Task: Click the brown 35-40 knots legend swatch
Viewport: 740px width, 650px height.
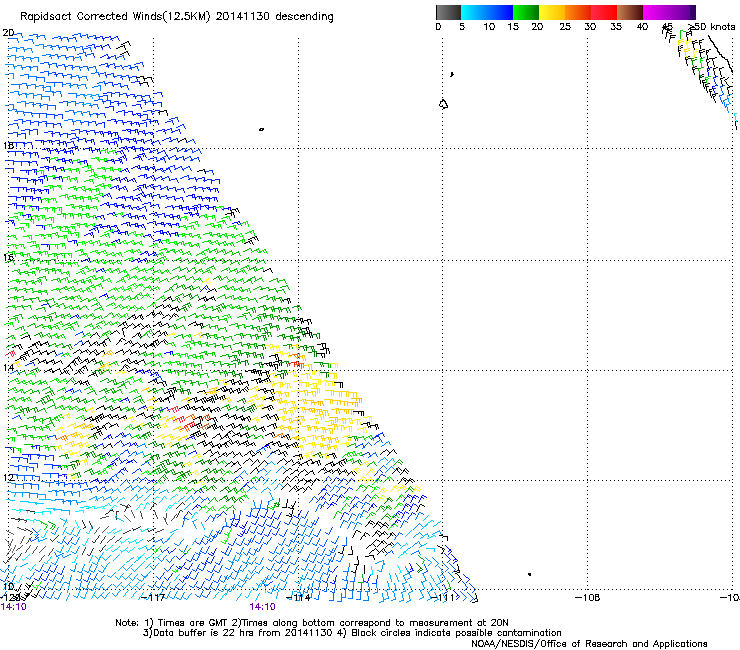Action: [630, 12]
